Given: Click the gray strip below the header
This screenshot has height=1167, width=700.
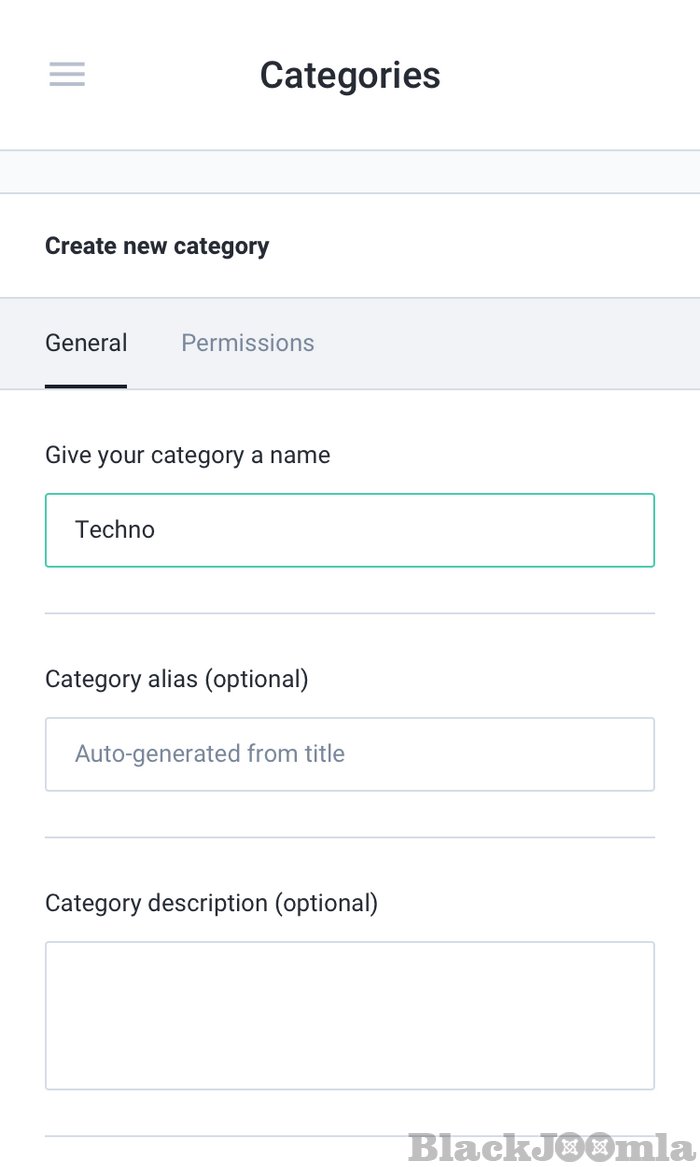Looking at the screenshot, I should [x=350, y=172].
